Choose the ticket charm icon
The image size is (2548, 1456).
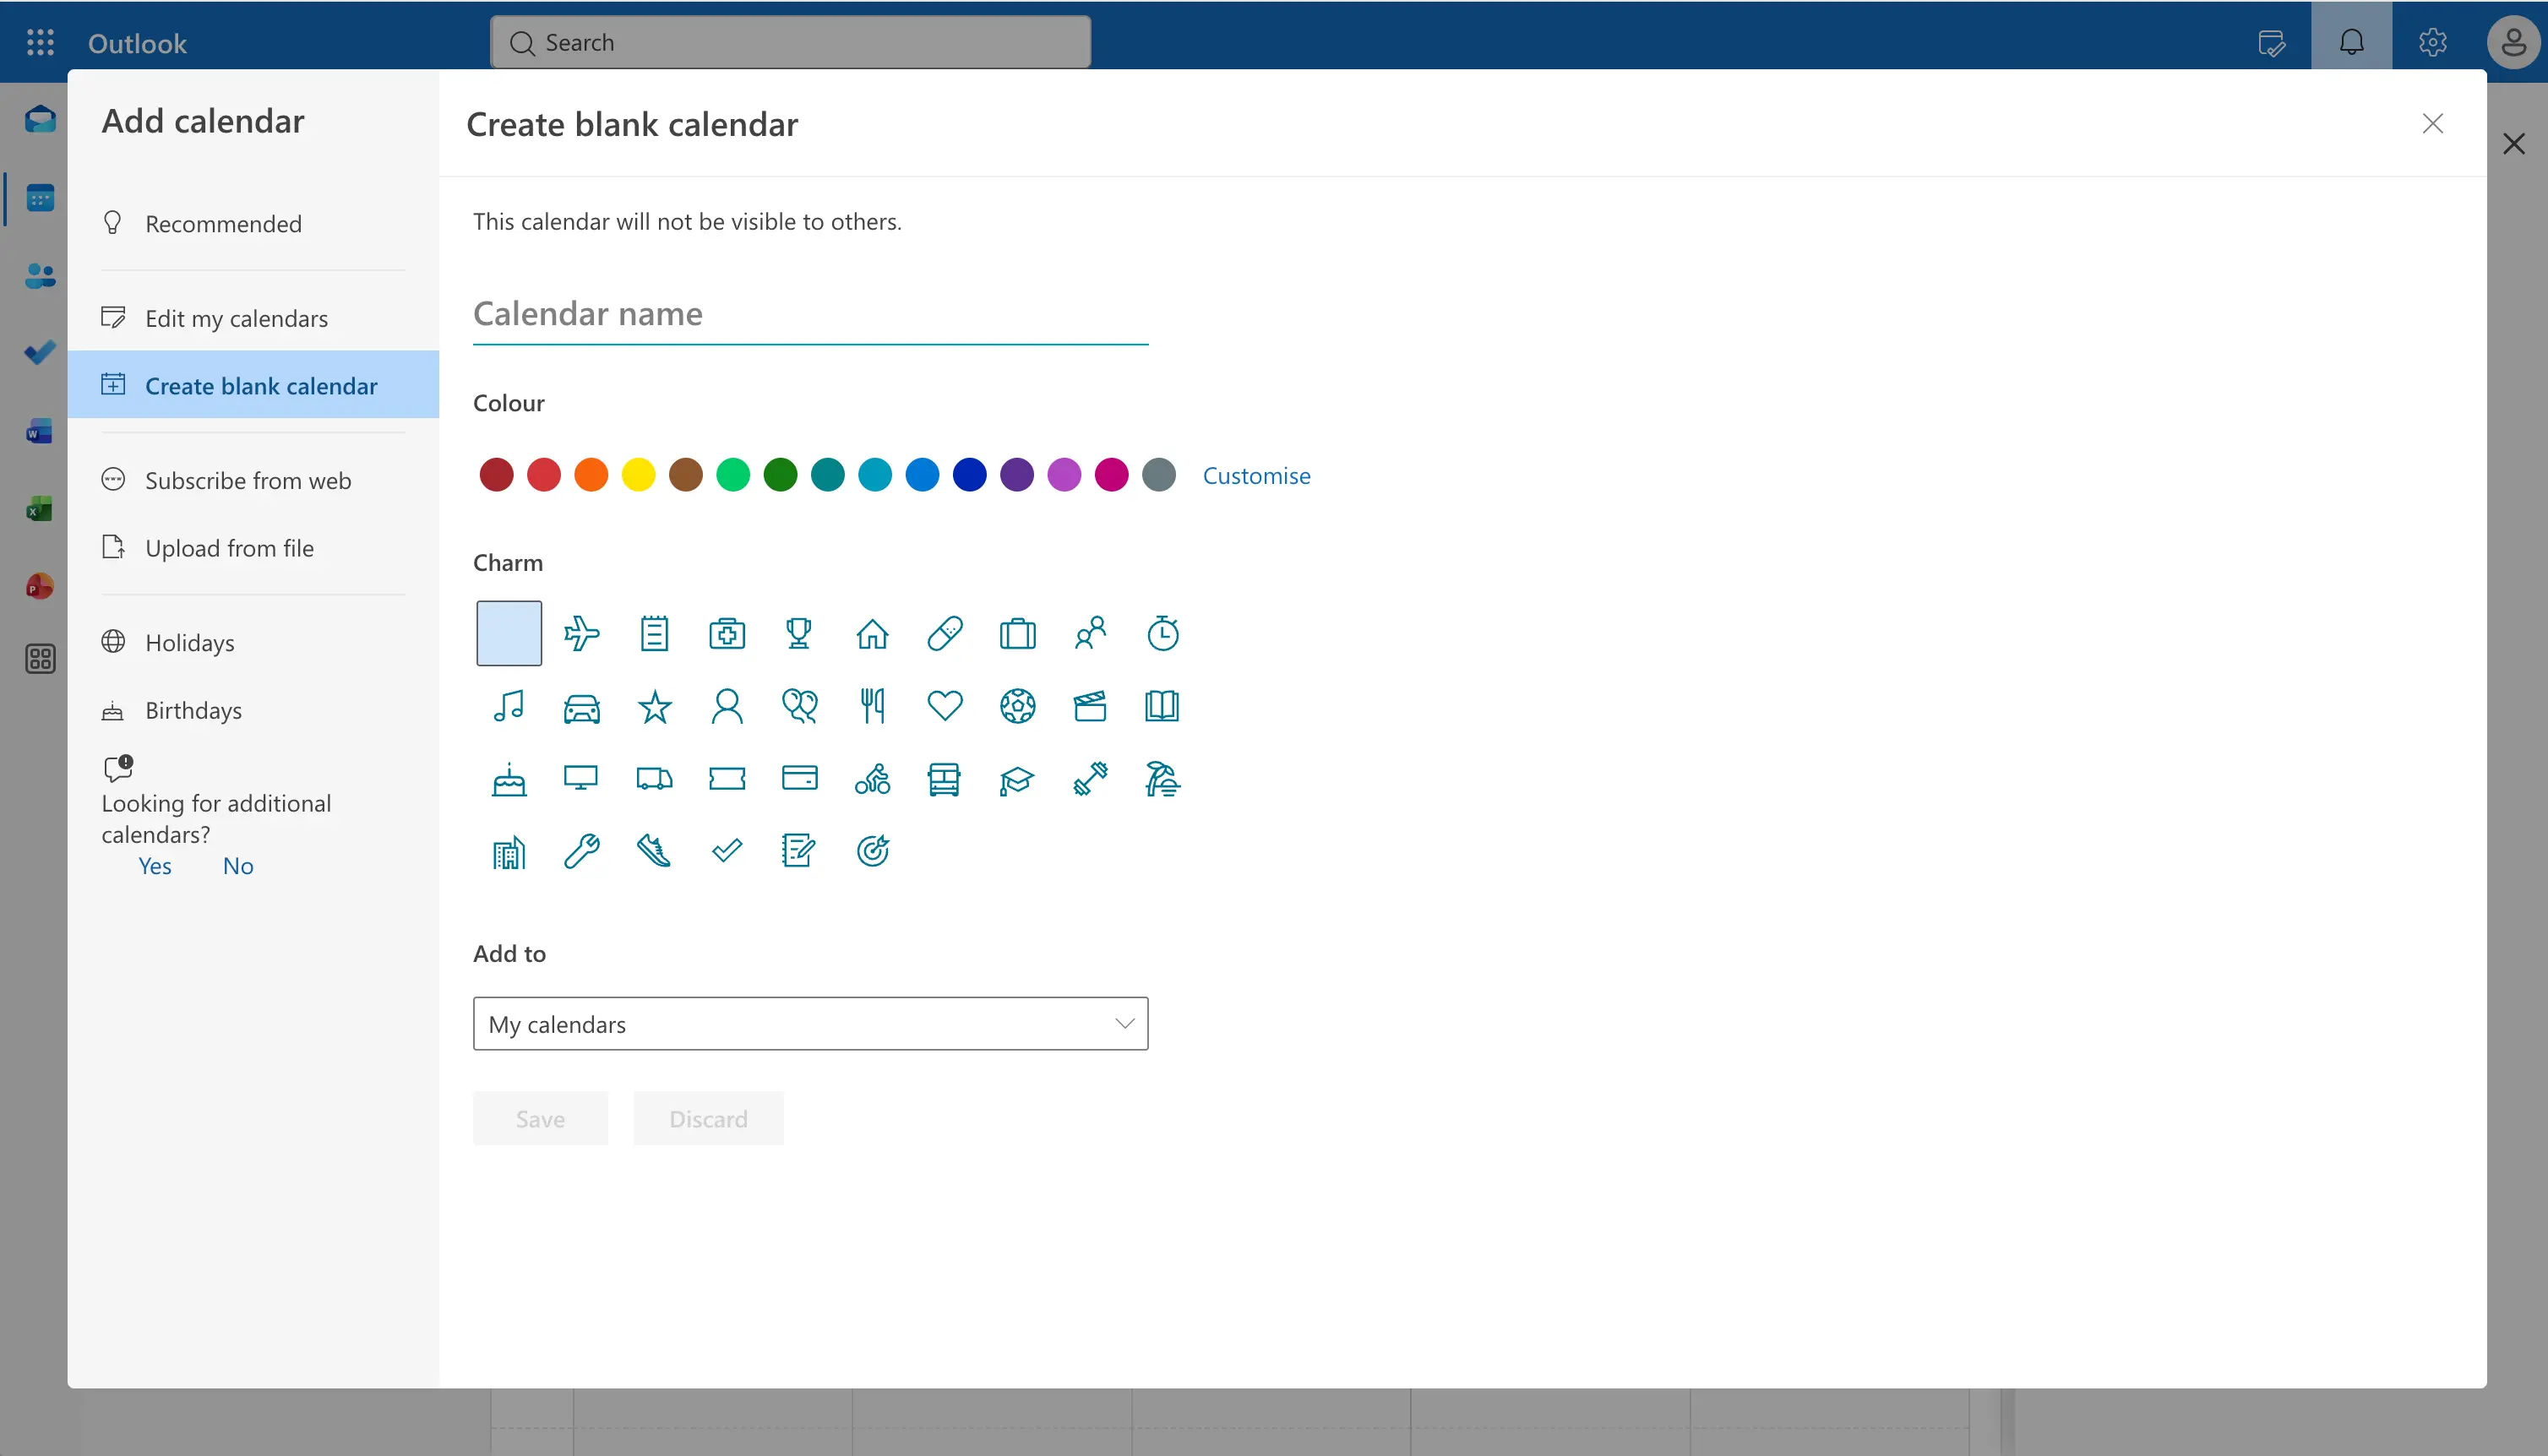(727, 779)
